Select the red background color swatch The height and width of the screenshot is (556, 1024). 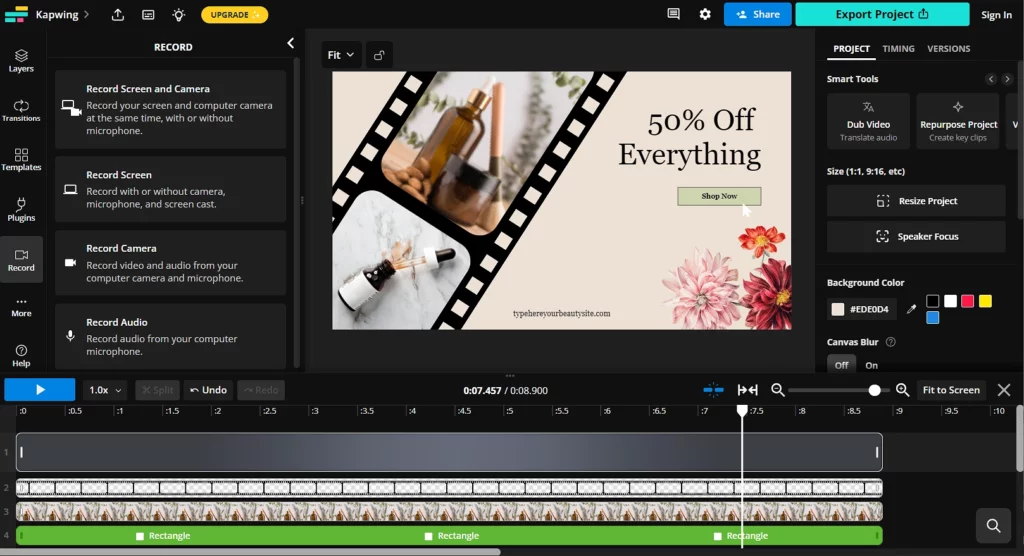point(967,301)
